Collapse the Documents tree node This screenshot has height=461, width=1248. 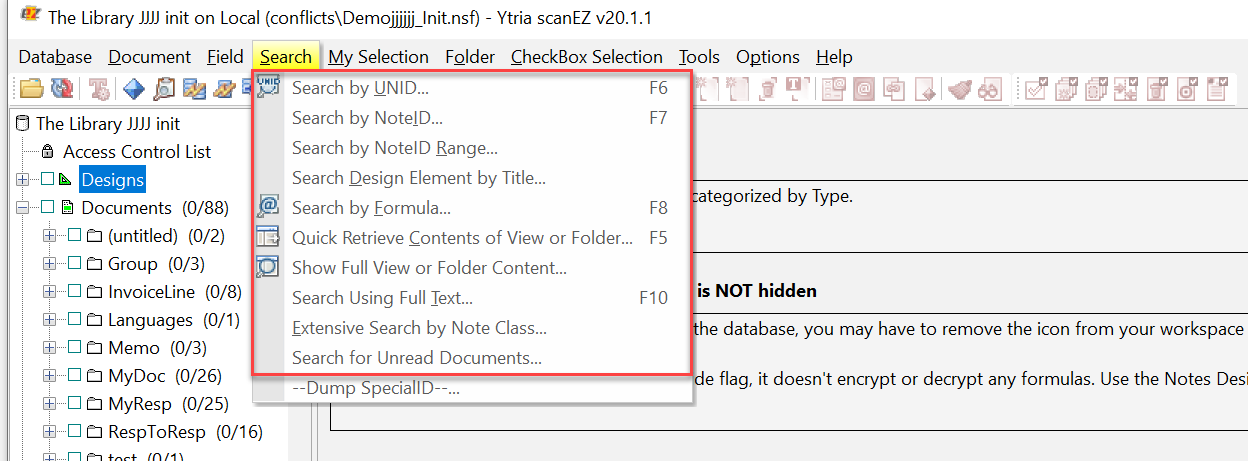(x=24, y=208)
